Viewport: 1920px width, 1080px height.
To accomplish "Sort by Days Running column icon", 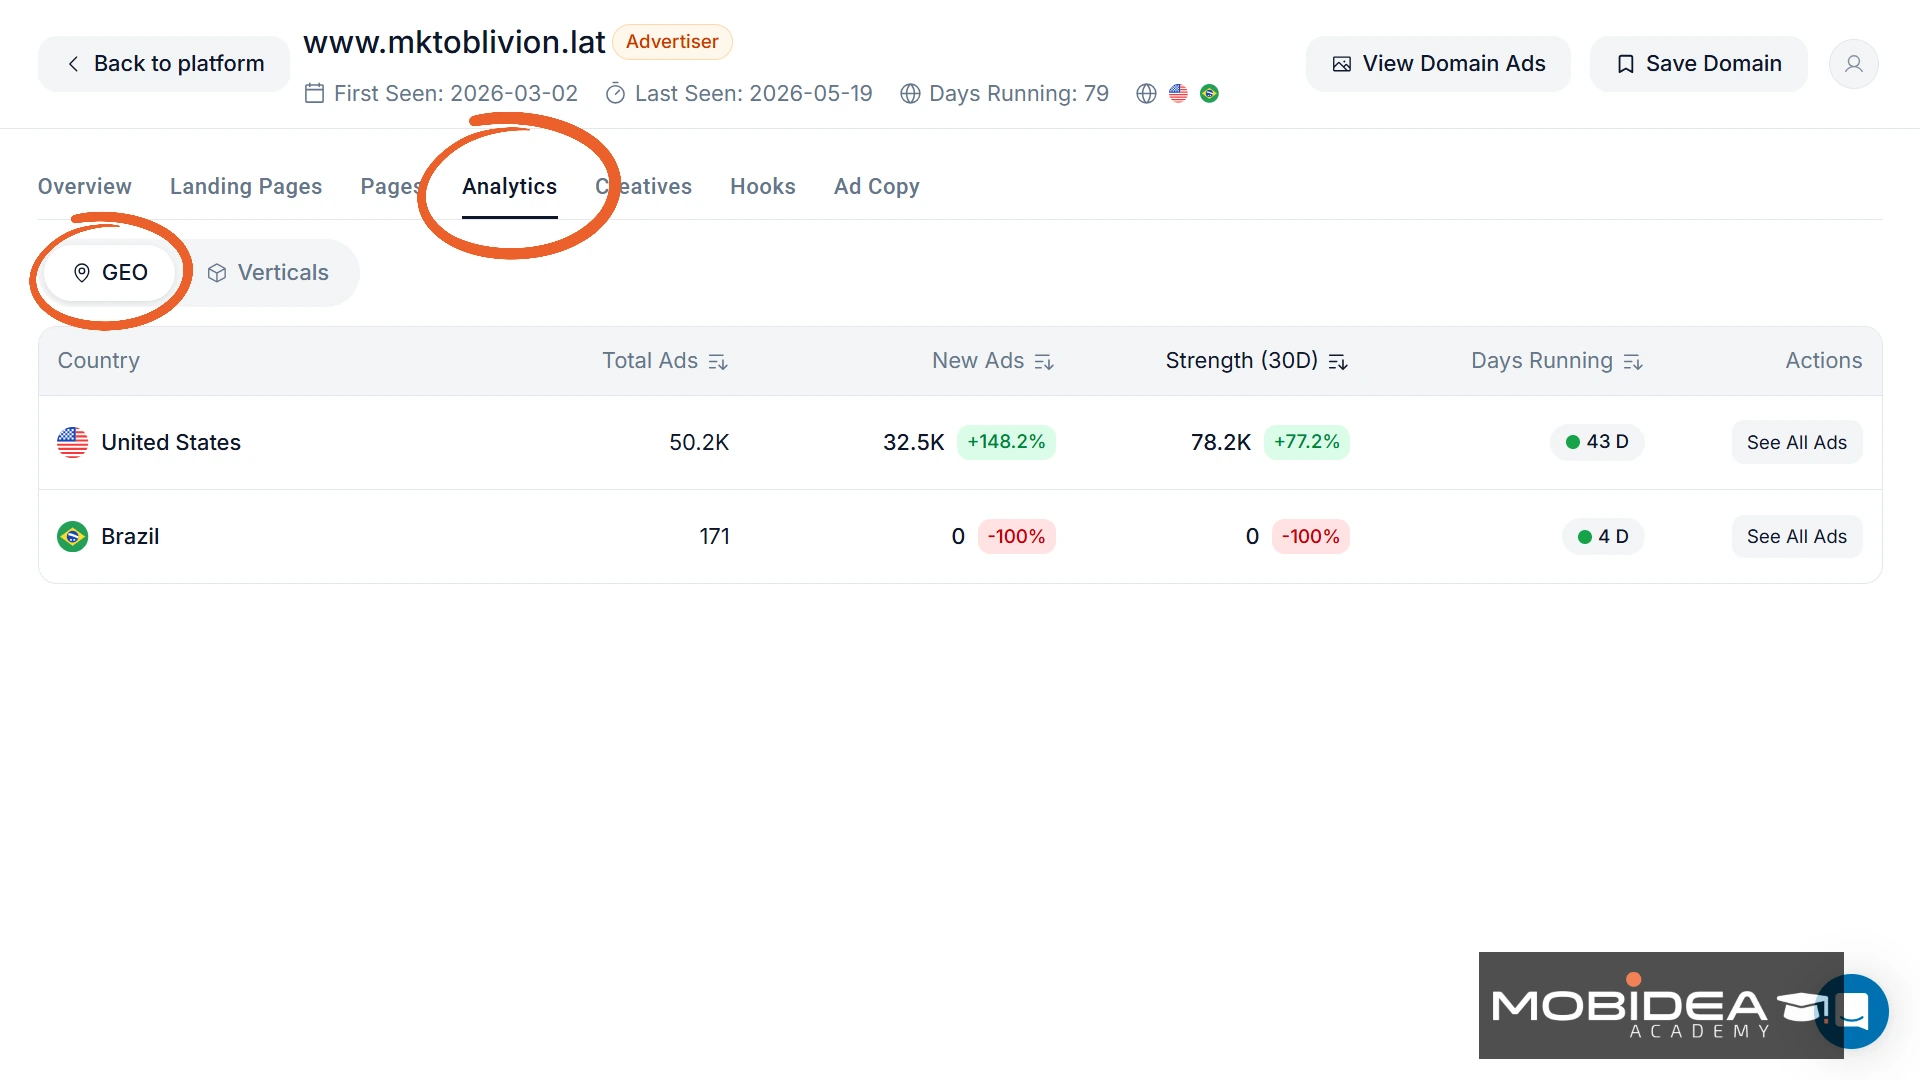I will [1633, 362].
